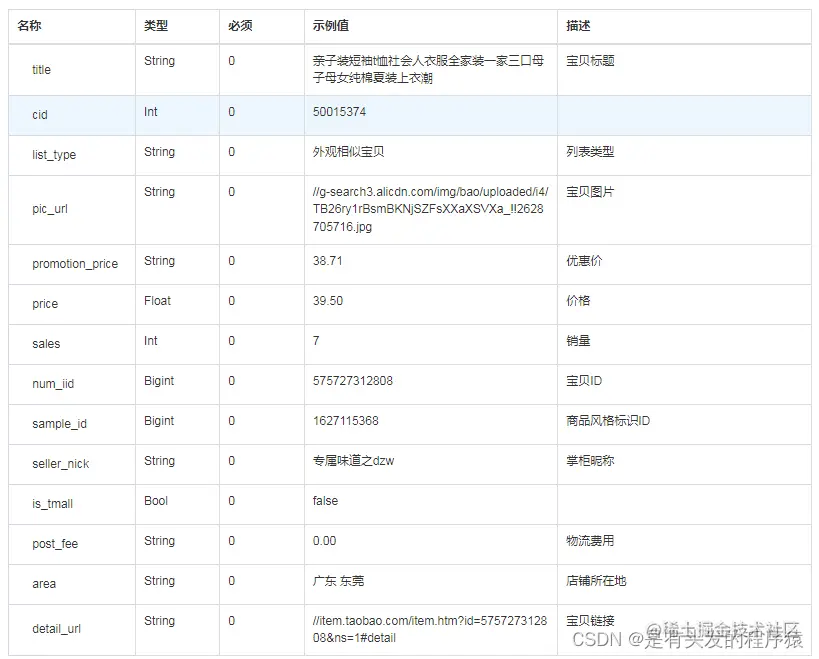
Task: Select the seller_nick field name
Action: coord(61,464)
